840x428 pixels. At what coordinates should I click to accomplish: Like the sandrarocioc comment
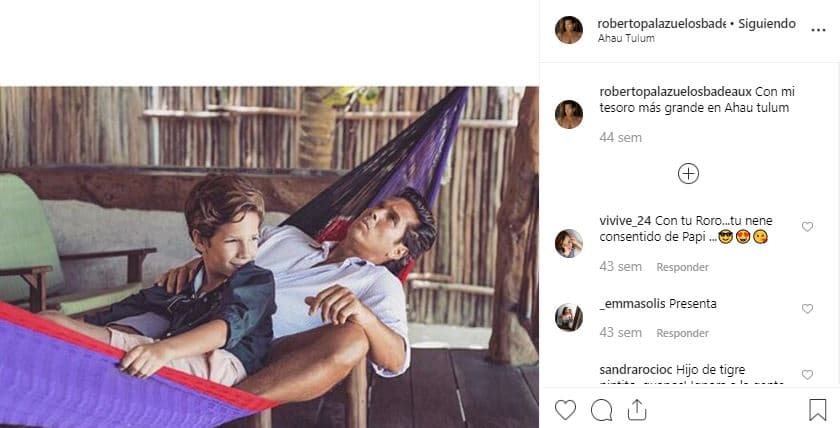pos(807,375)
